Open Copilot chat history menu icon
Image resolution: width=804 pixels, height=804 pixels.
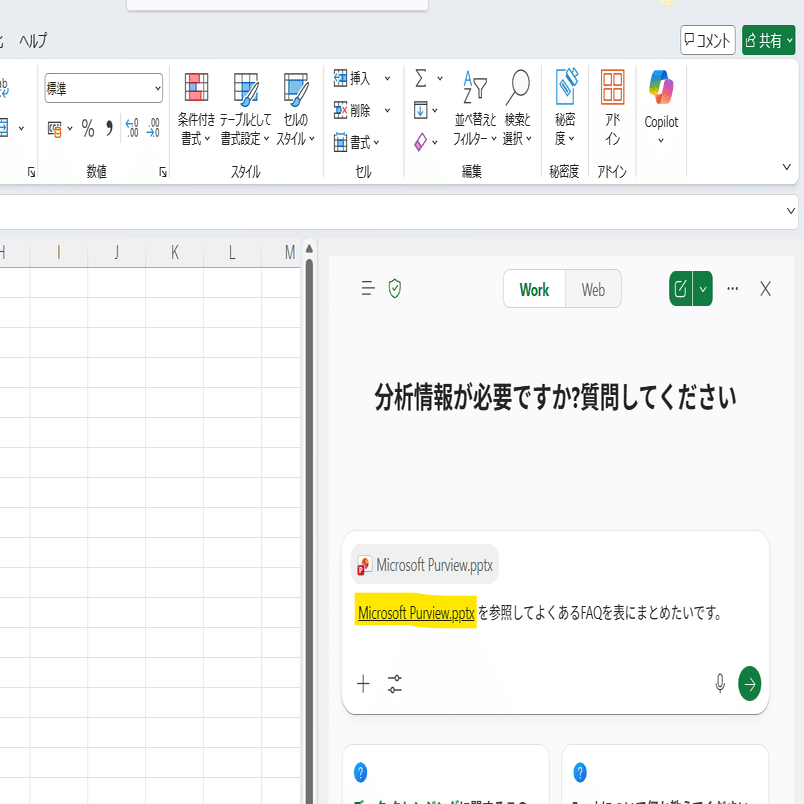368,289
